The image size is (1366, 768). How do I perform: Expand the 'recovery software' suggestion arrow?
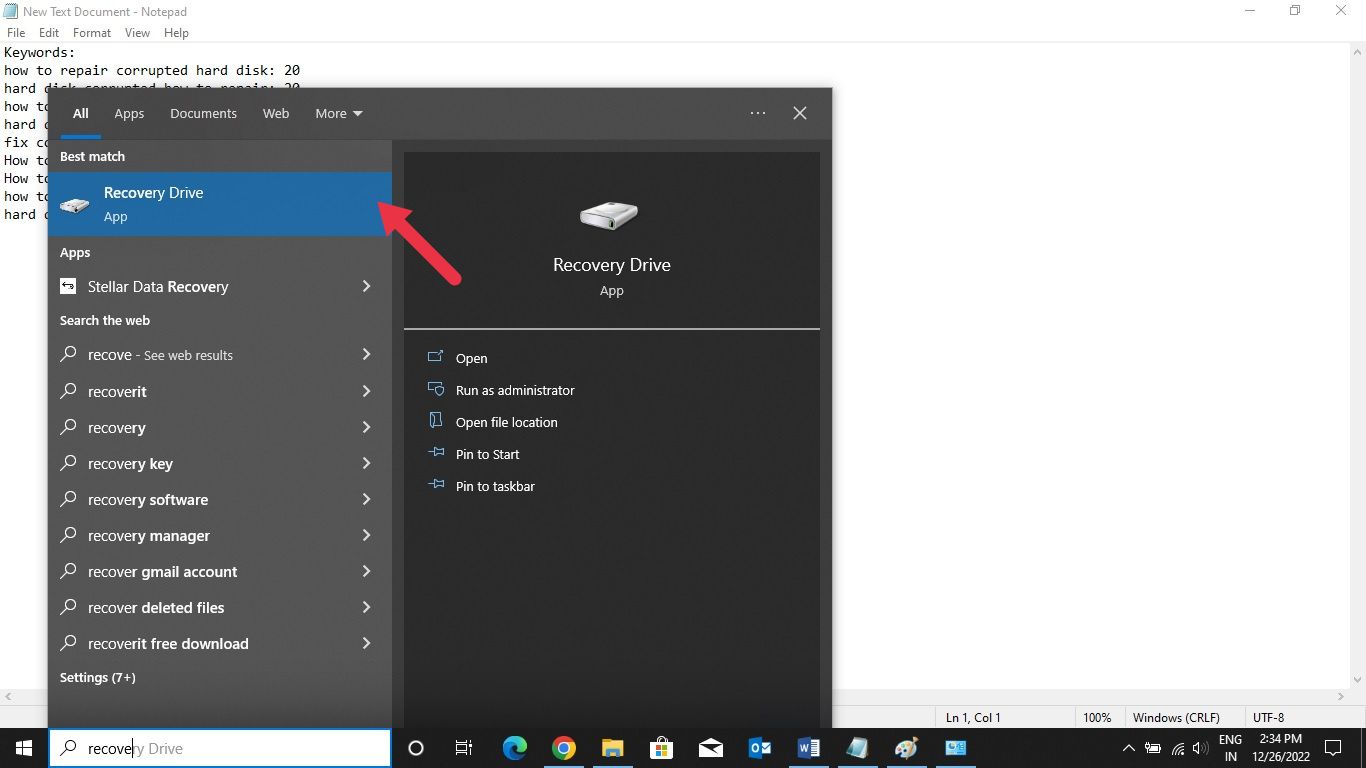point(366,499)
